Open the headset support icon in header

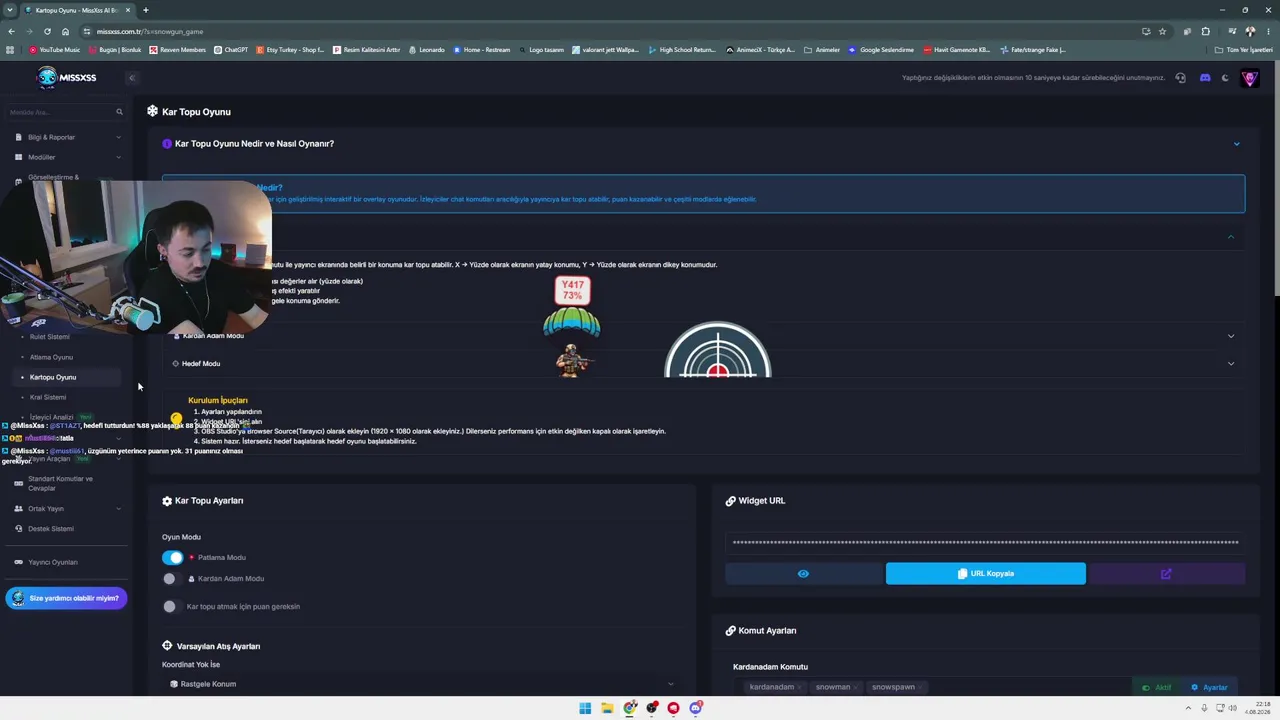(x=1181, y=78)
